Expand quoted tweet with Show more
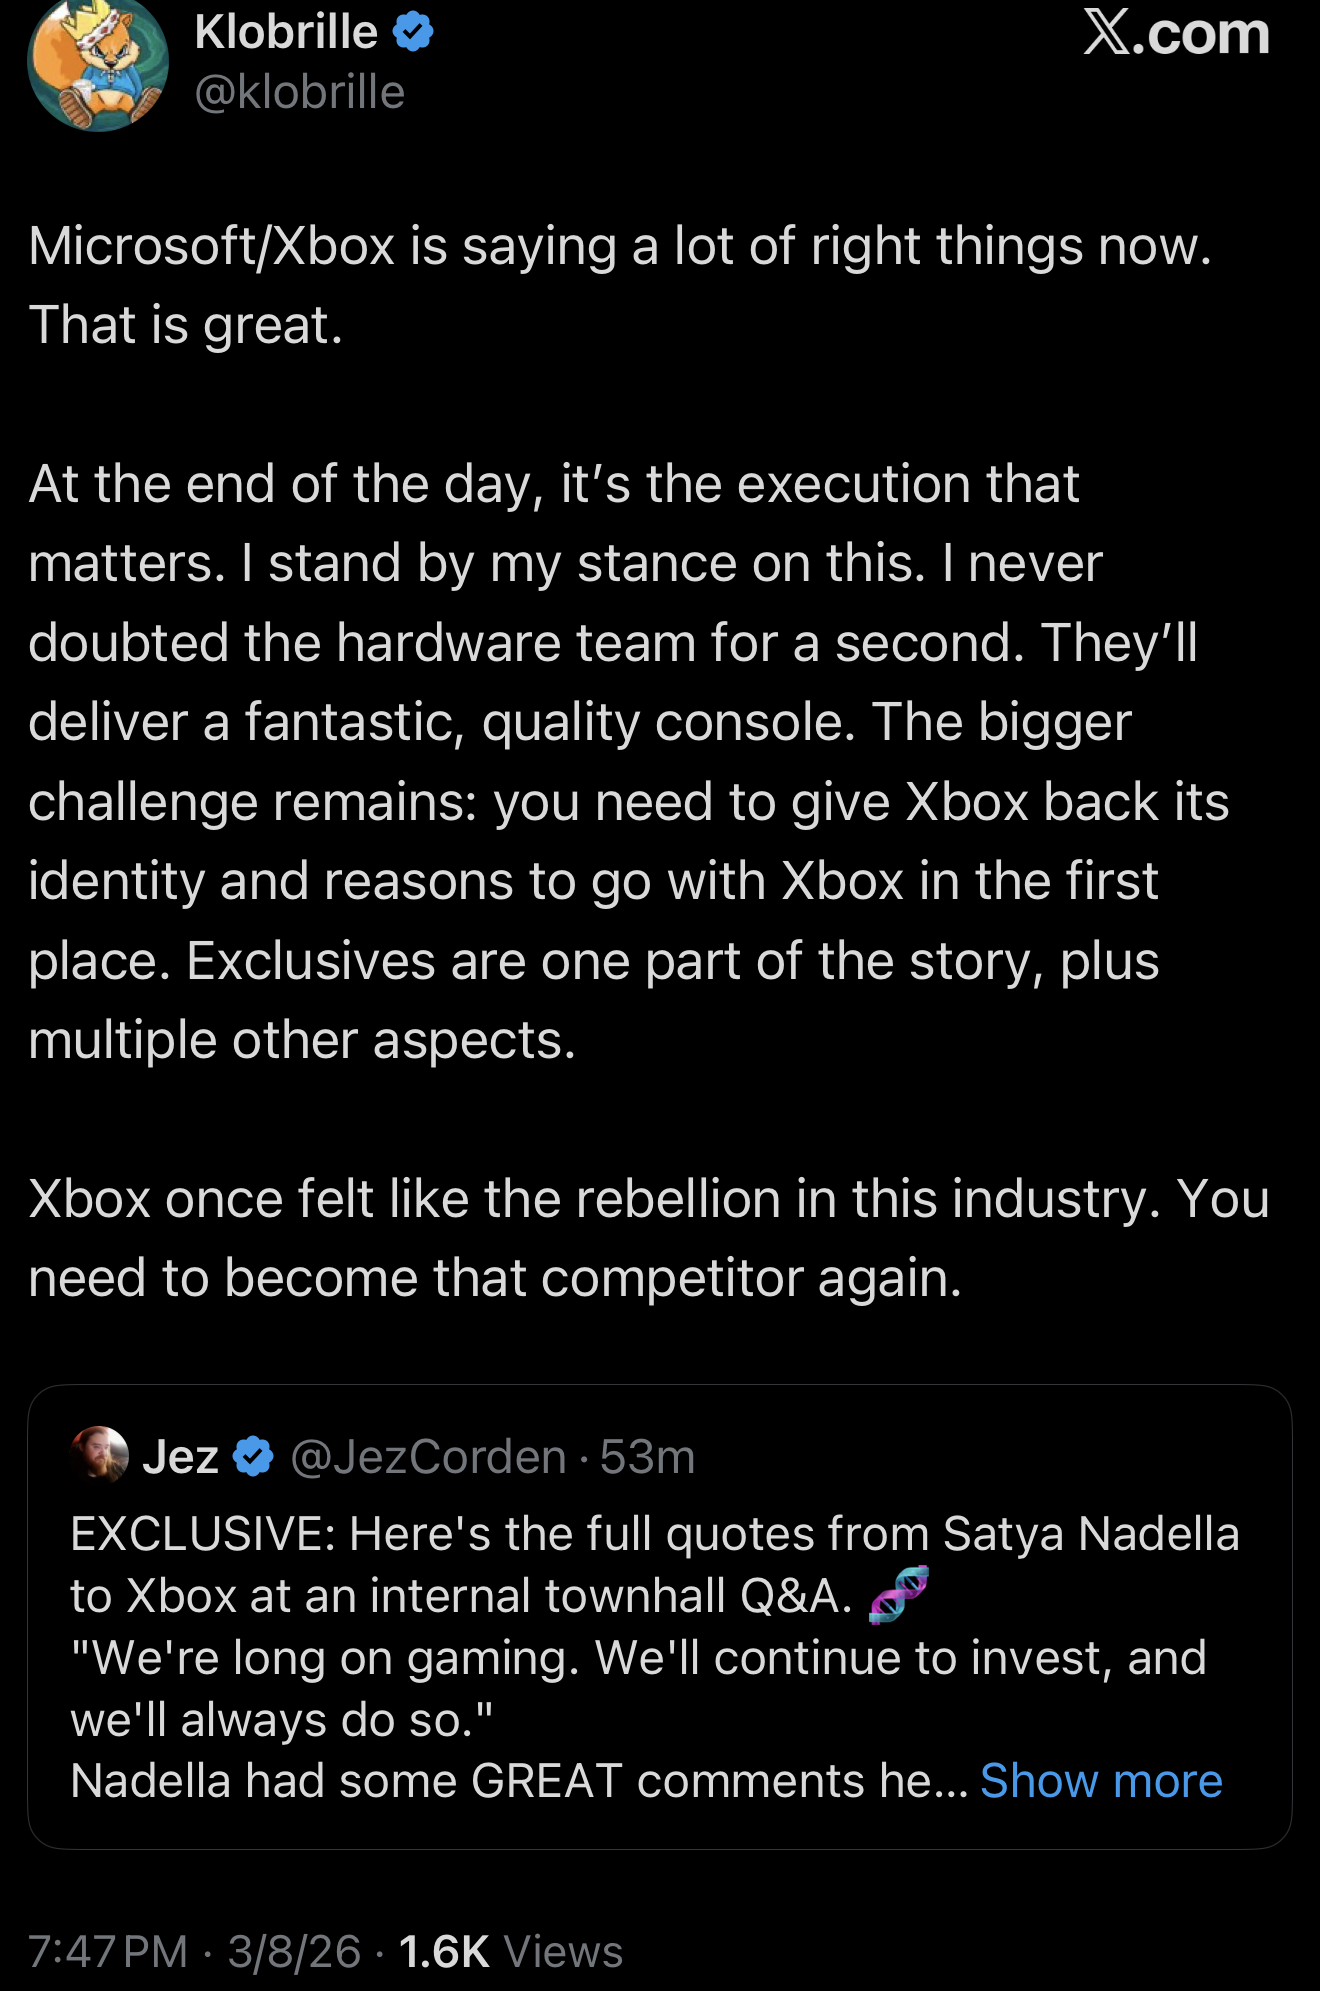The image size is (1320, 1991). [1101, 1781]
